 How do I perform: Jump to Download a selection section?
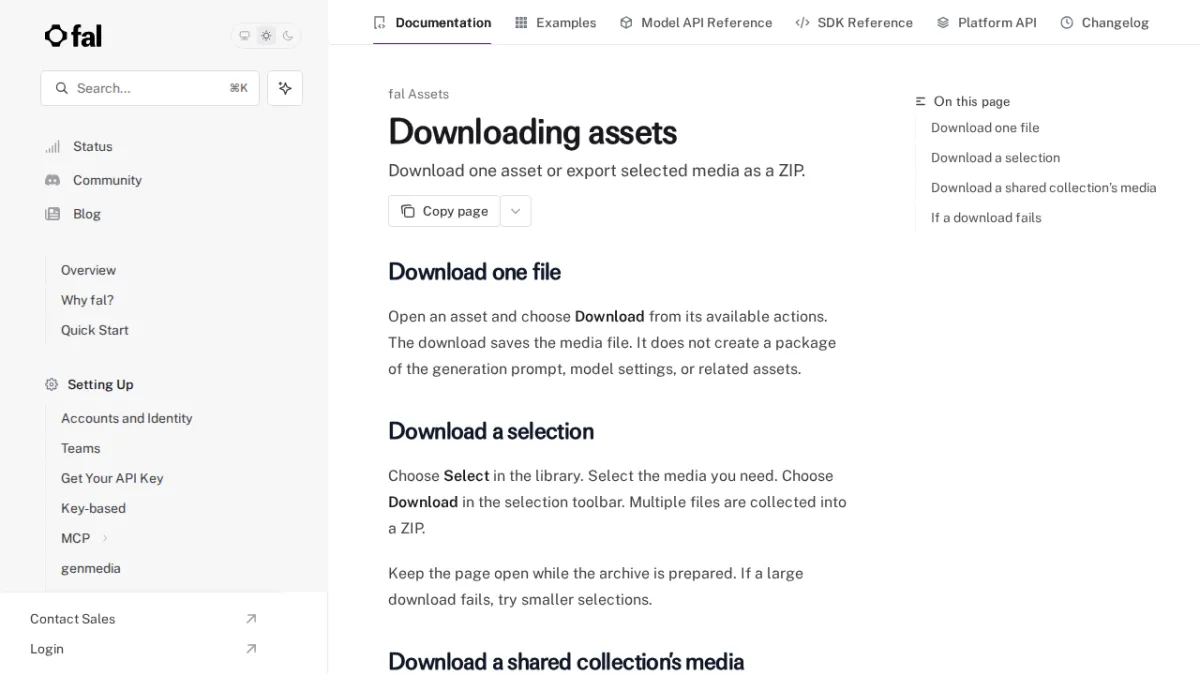click(995, 158)
